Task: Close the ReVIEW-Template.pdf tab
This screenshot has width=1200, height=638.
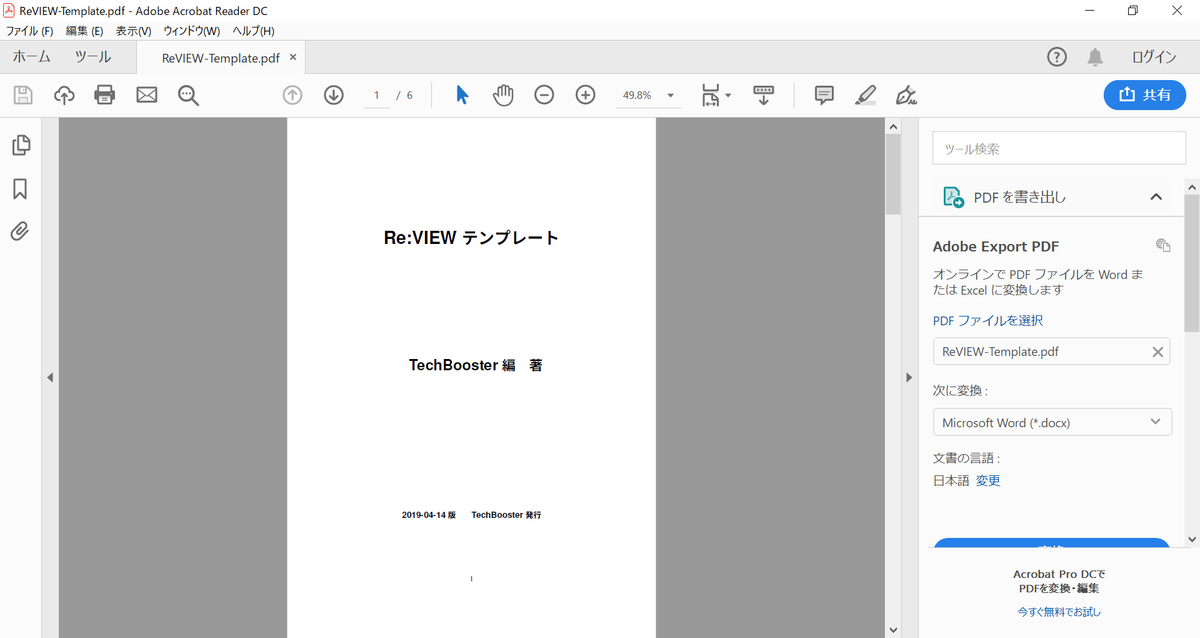Action: (294, 58)
